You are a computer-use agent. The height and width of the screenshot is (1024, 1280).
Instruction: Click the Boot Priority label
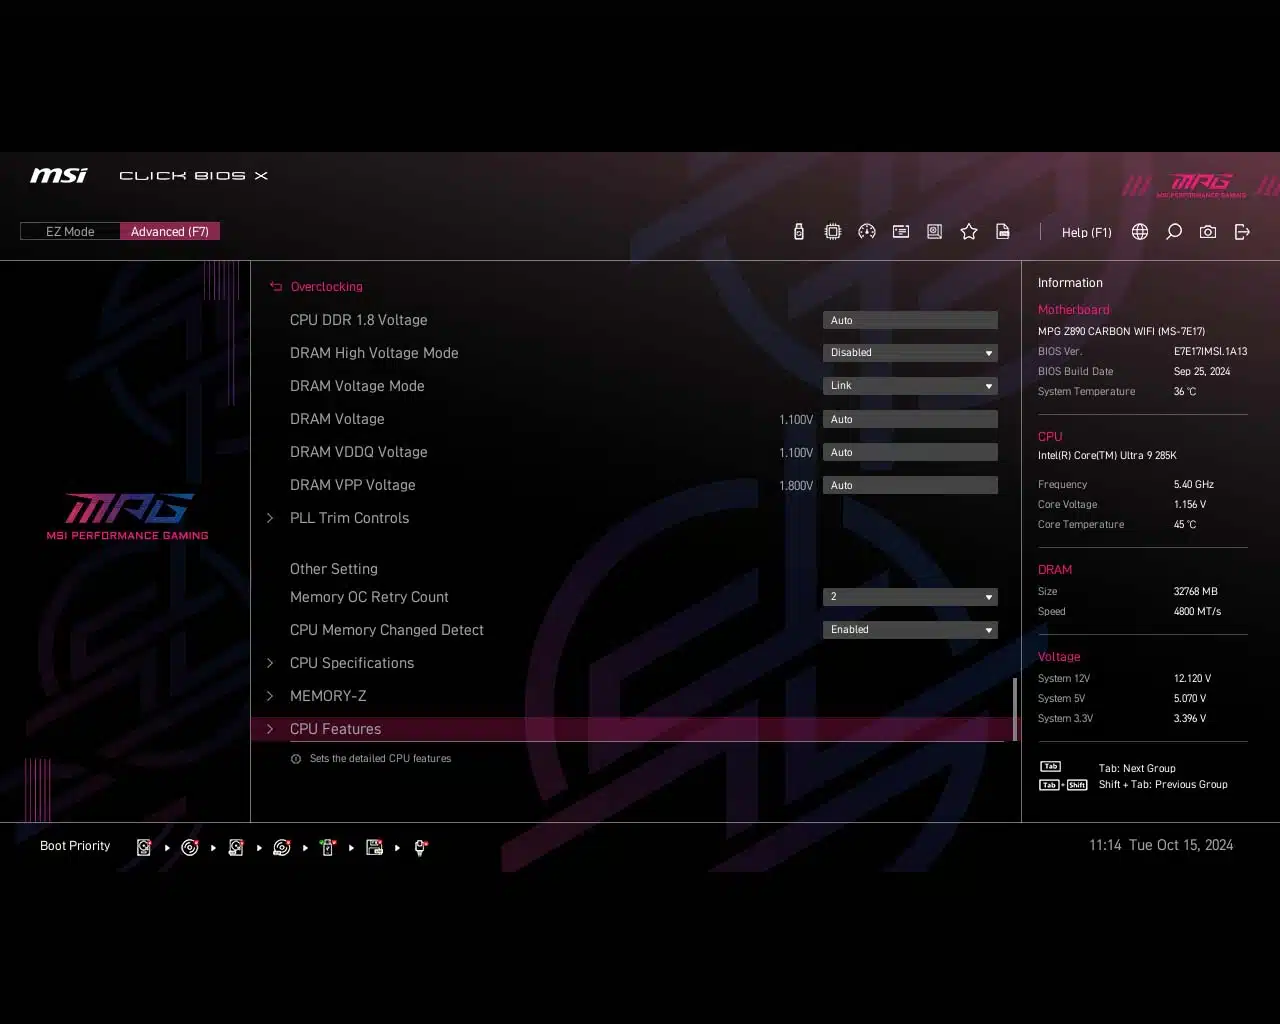(75, 846)
